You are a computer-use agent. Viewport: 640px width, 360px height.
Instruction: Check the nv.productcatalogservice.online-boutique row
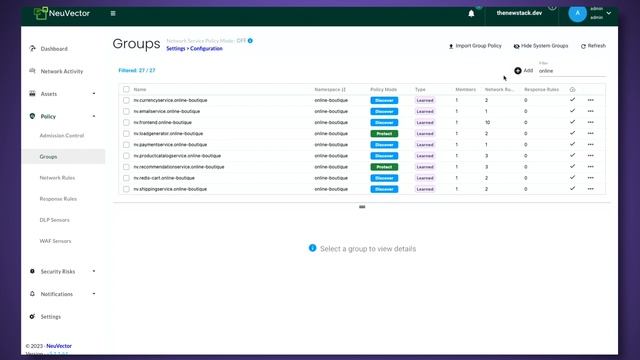pyautogui.click(x=126, y=156)
